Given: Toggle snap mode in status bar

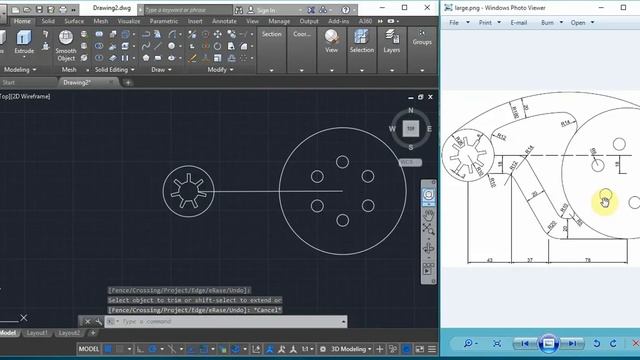Looking at the screenshot, I should pyautogui.click(x=120, y=349).
